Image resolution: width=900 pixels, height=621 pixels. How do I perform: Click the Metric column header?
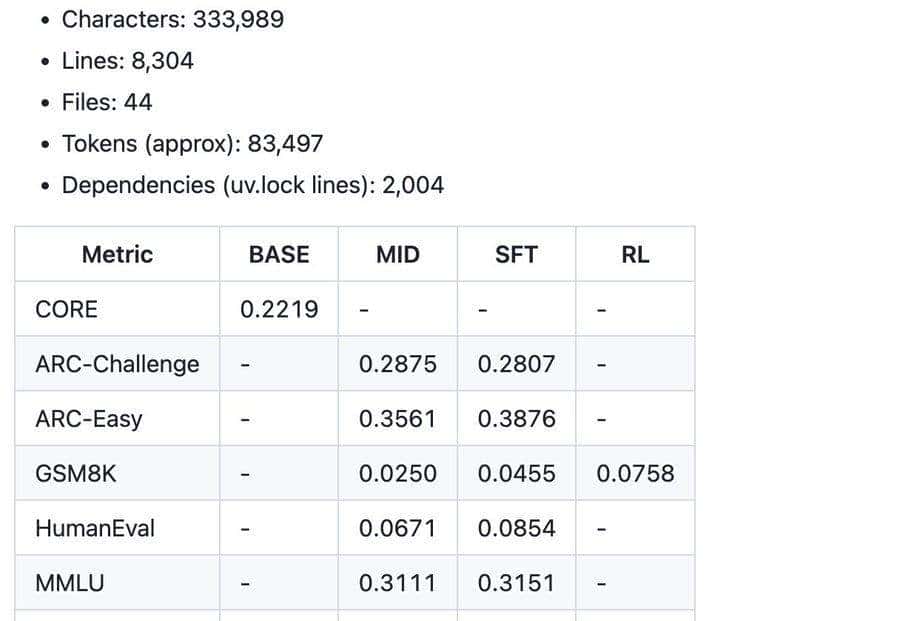click(117, 255)
